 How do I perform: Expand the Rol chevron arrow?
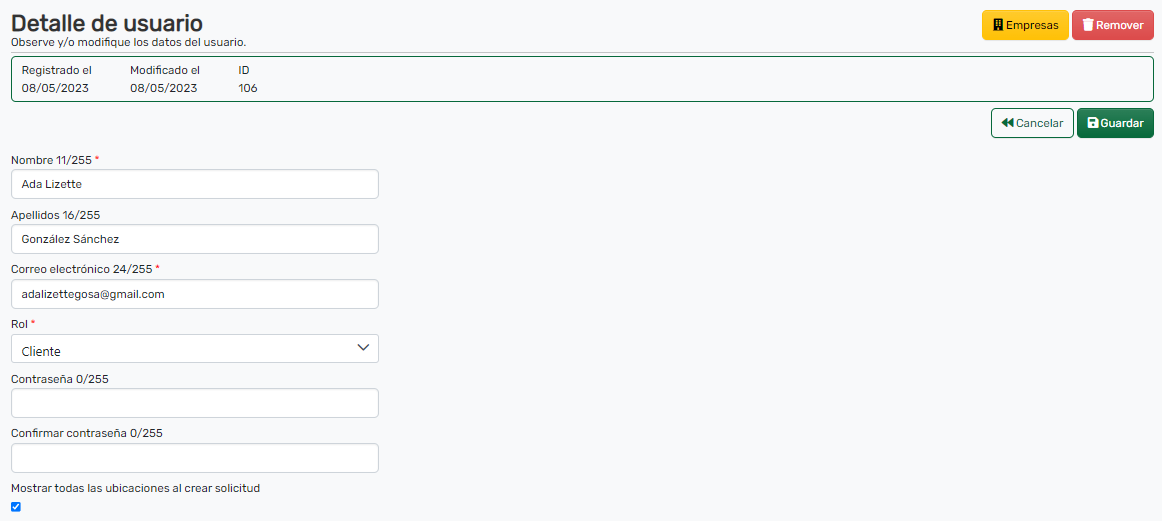tap(363, 348)
